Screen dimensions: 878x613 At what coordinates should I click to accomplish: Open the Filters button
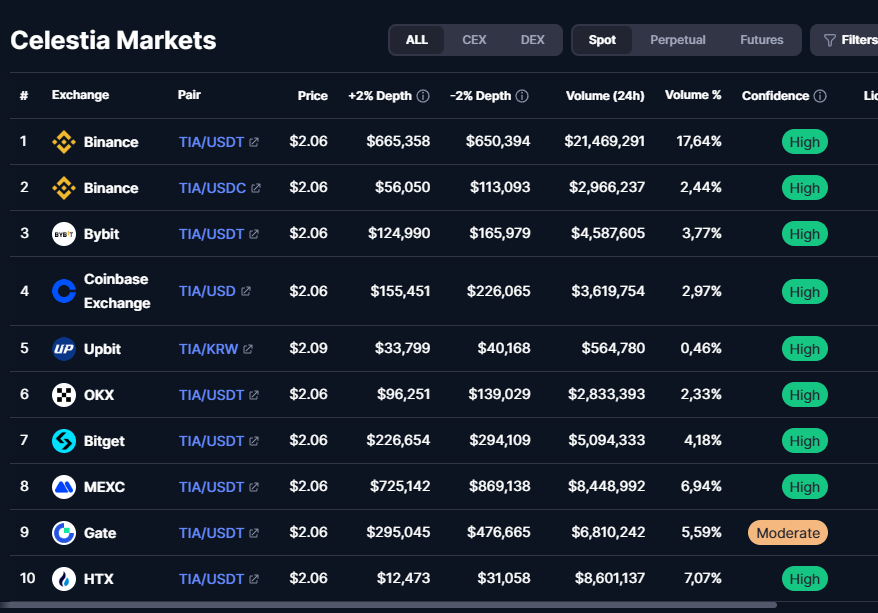pos(844,40)
